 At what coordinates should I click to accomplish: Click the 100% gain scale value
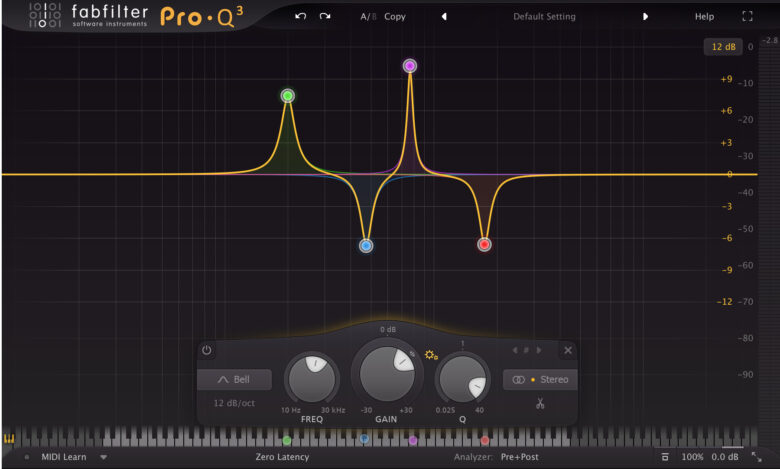pyautogui.click(x=692, y=457)
